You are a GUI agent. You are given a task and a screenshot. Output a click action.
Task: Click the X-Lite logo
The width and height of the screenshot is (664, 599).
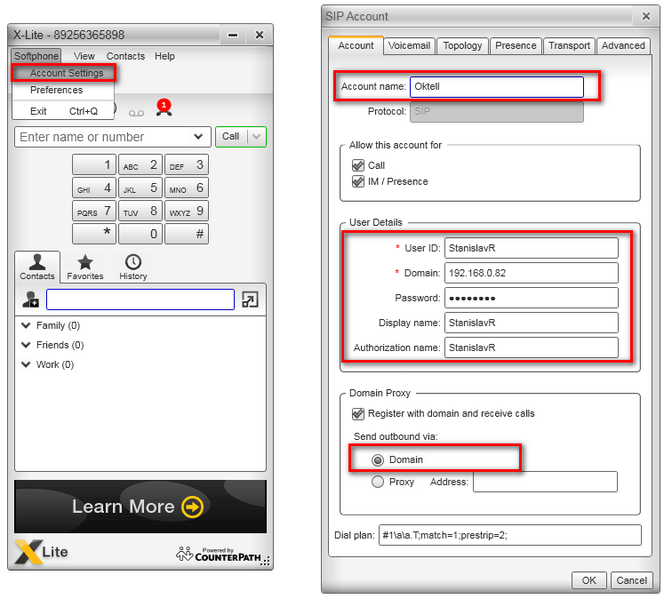coord(42,552)
